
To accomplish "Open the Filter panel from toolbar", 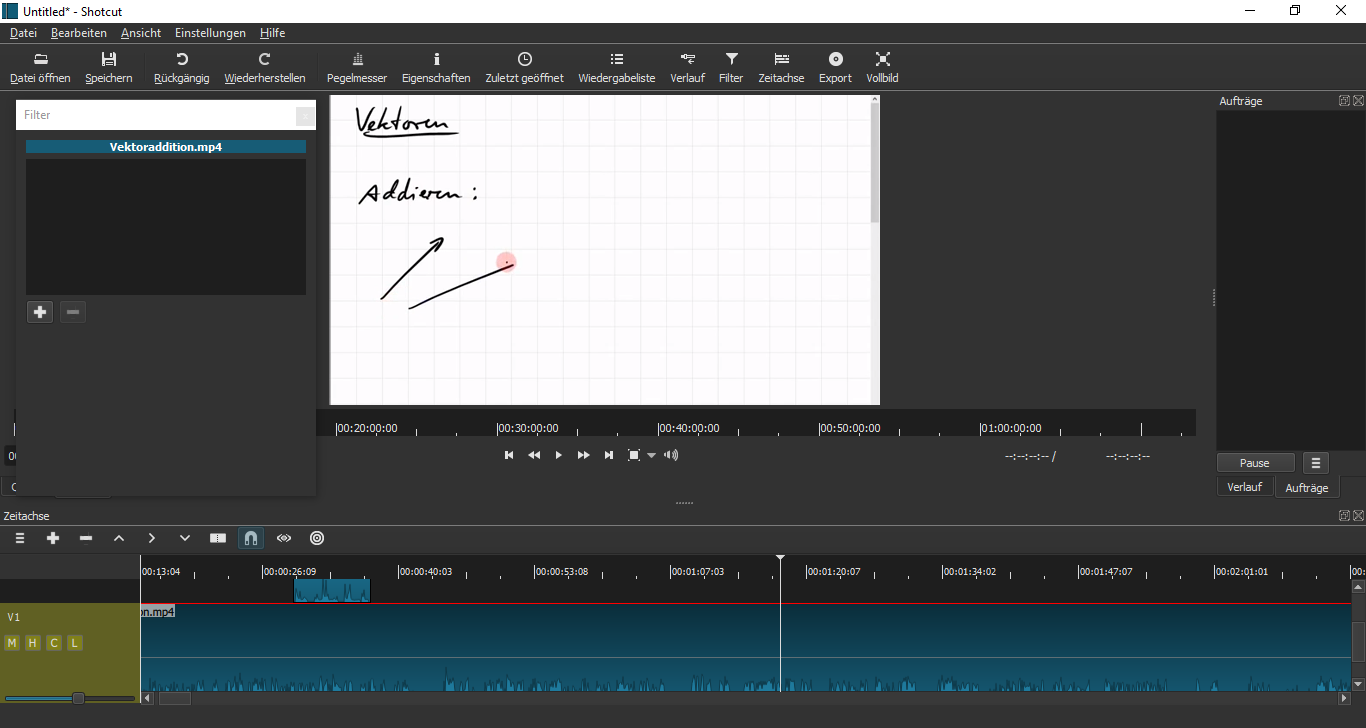I will tap(731, 67).
